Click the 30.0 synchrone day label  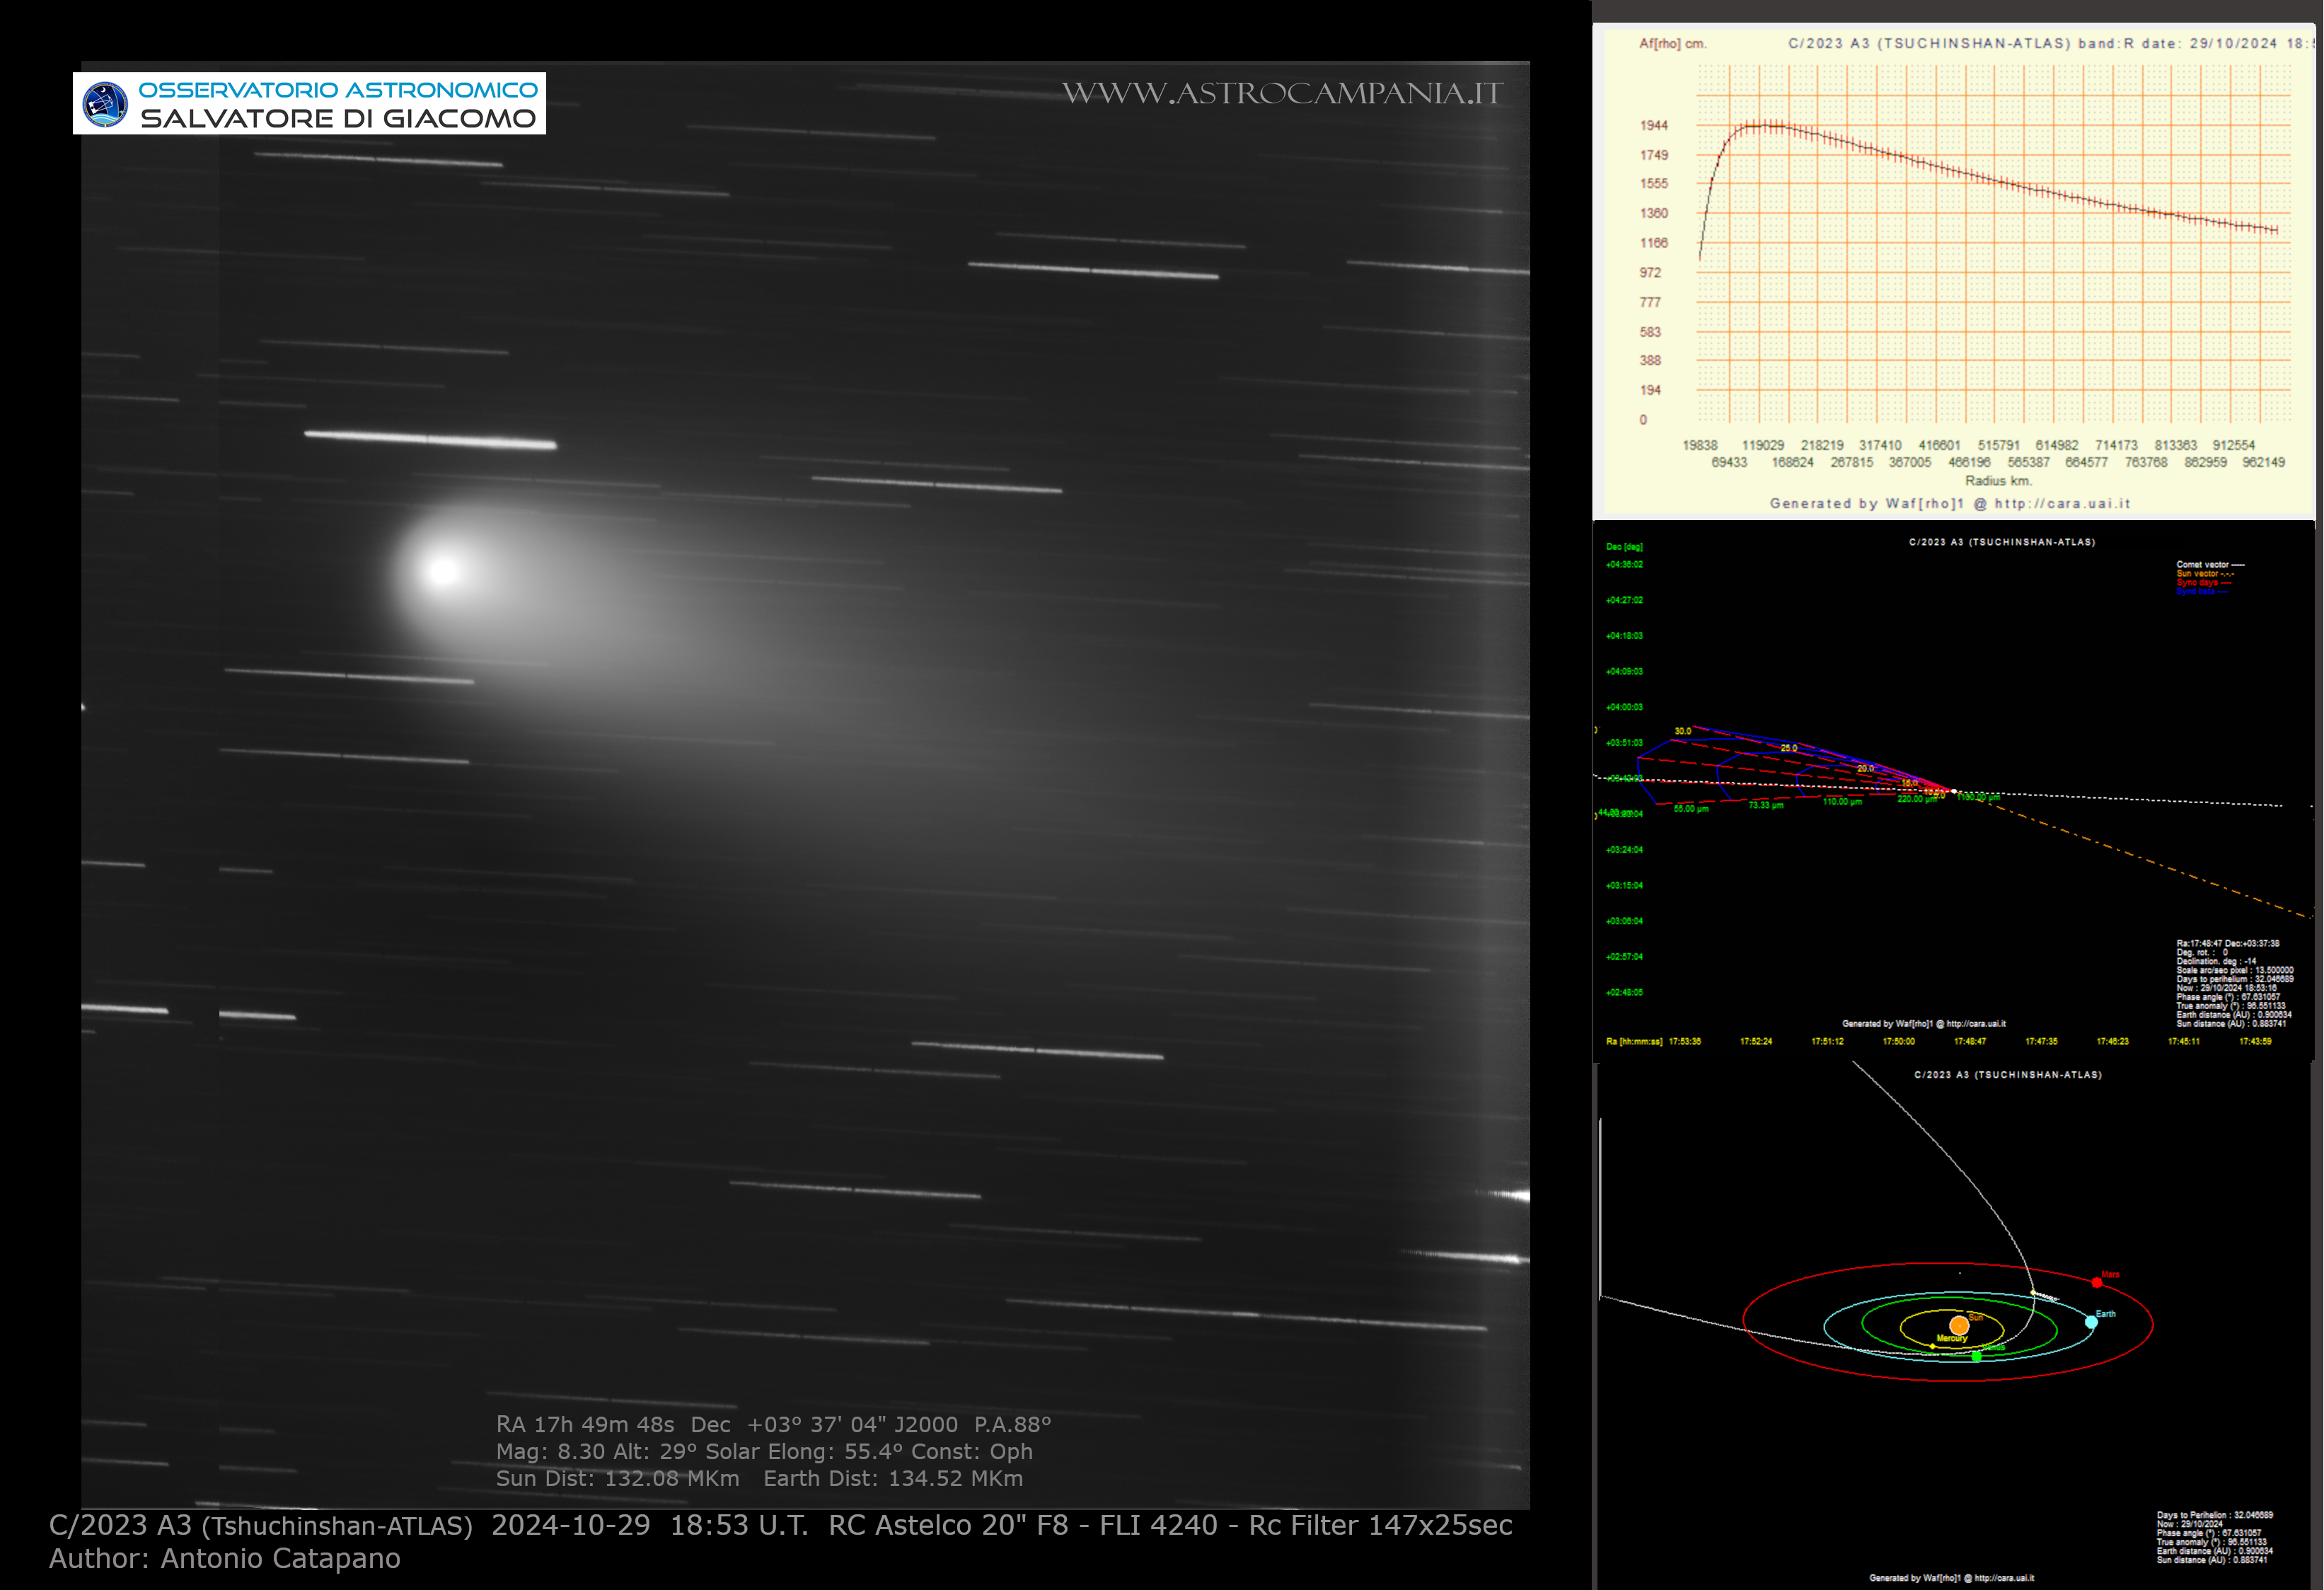point(1683,731)
